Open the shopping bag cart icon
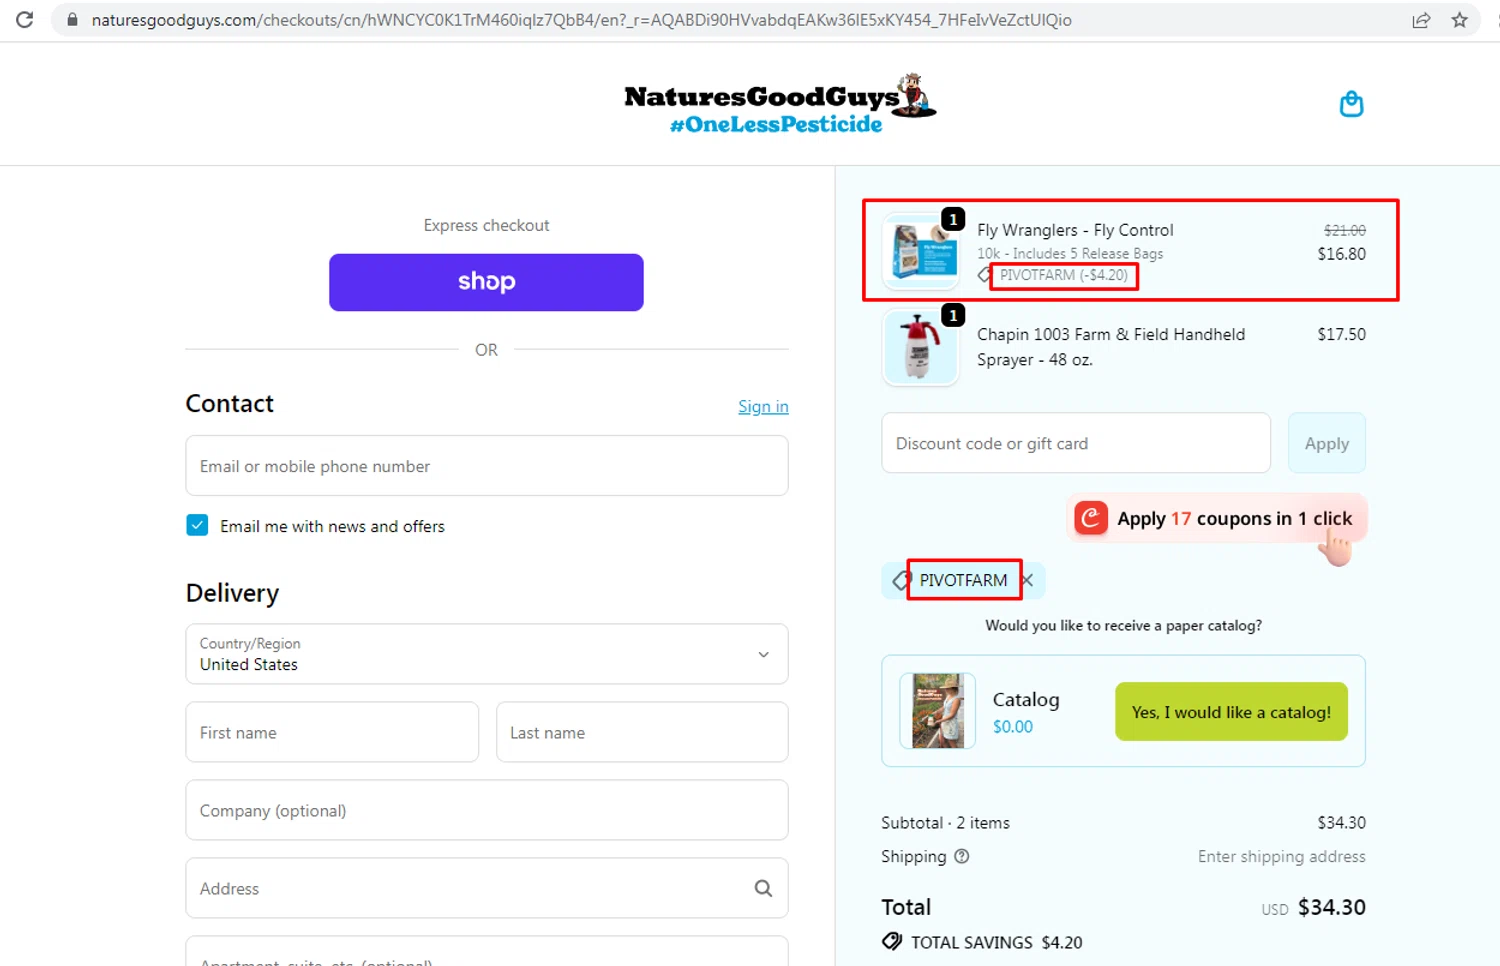 click(1351, 104)
